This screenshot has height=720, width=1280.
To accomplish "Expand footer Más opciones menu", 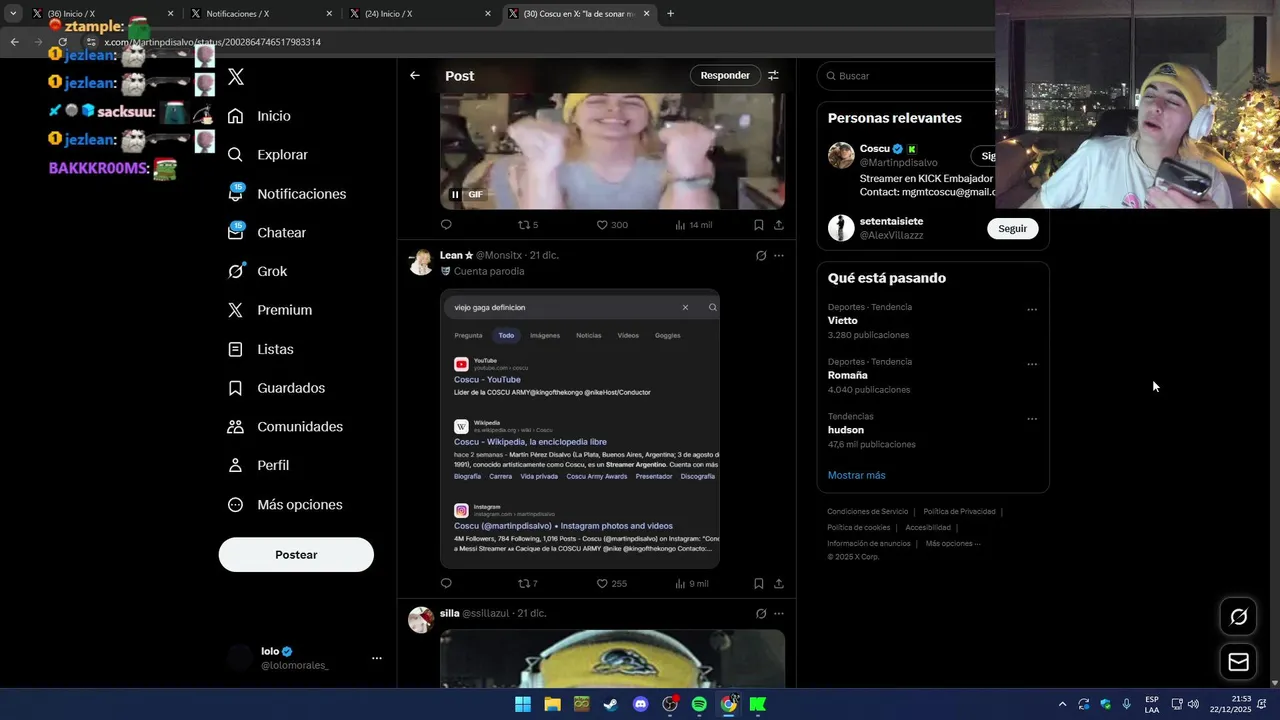I will tap(953, 544).
